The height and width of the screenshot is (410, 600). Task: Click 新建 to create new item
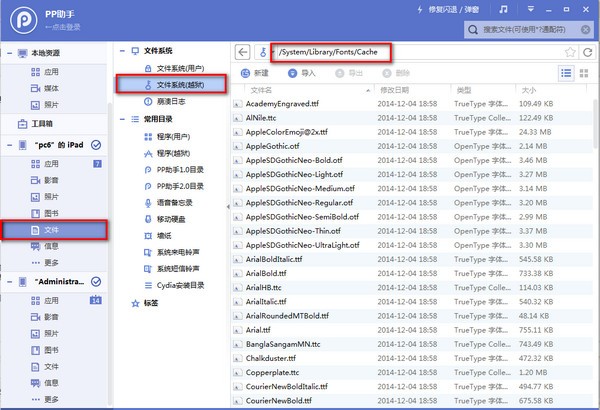[x=255, y=73]
